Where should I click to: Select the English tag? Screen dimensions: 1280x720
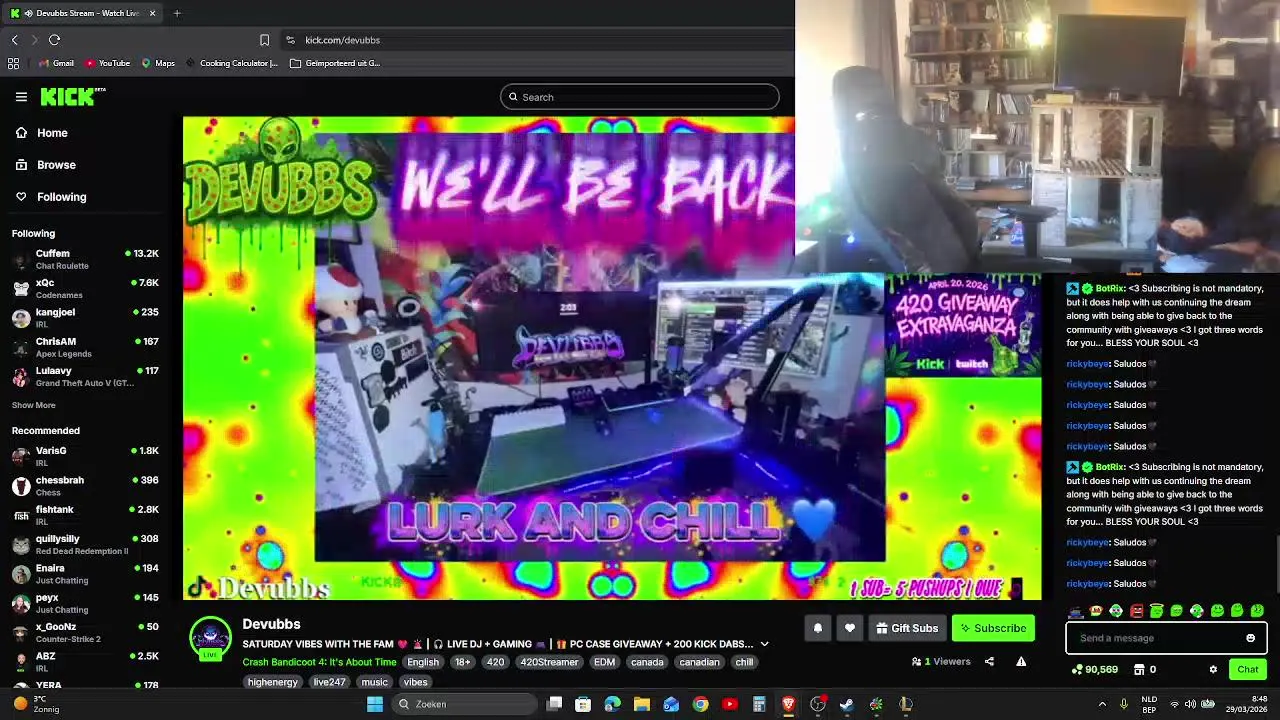422,662
